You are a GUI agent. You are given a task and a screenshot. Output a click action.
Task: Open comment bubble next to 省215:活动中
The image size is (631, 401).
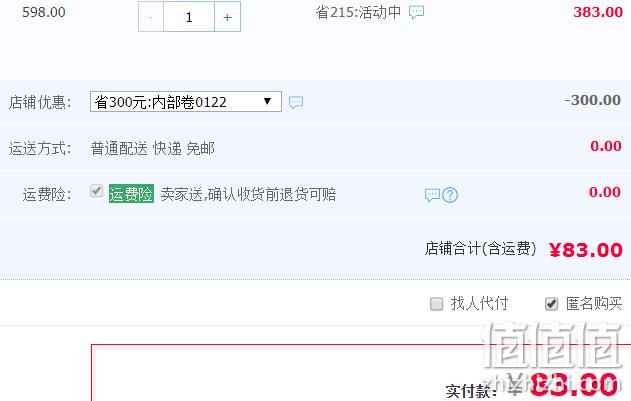tap(417, 12)
